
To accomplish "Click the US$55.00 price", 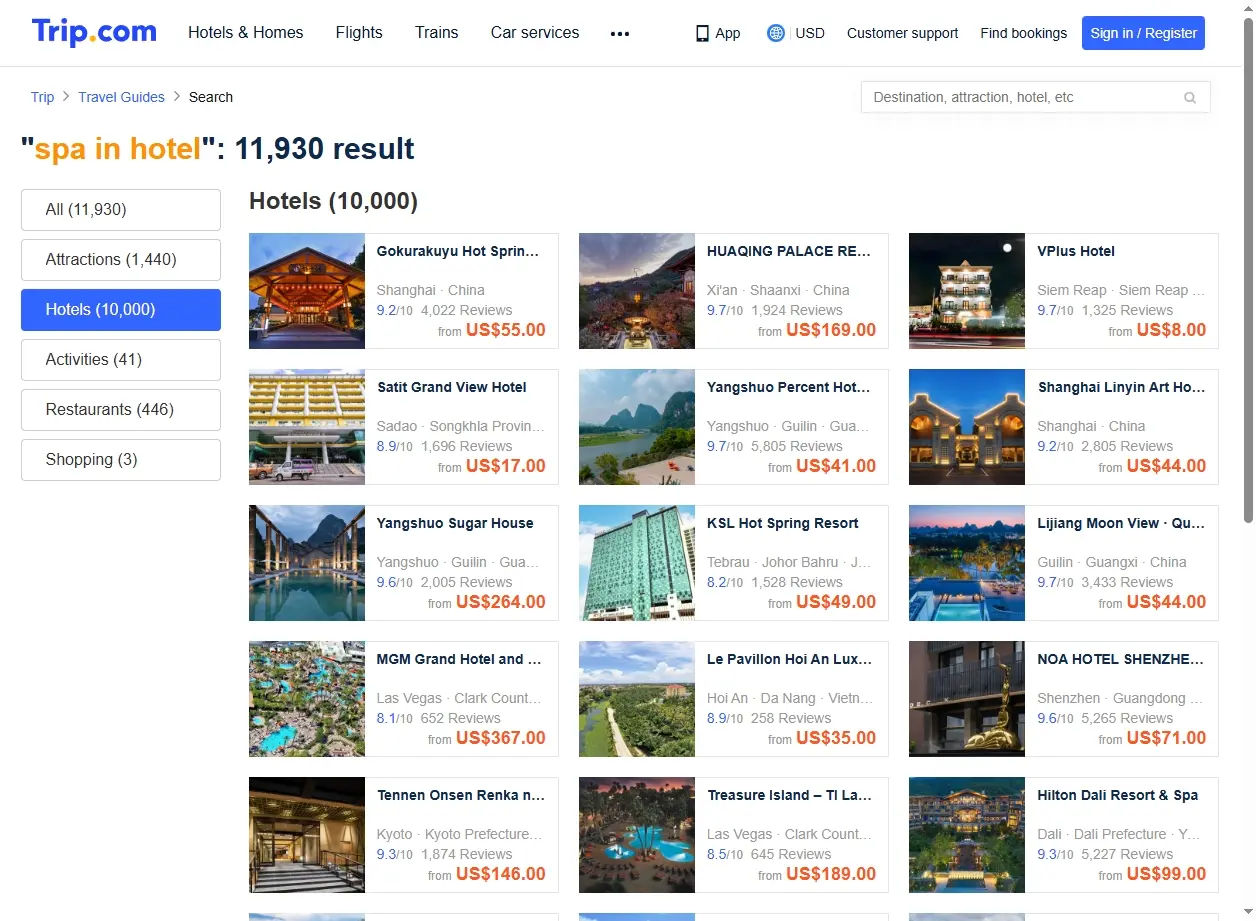I will [506, 330].
